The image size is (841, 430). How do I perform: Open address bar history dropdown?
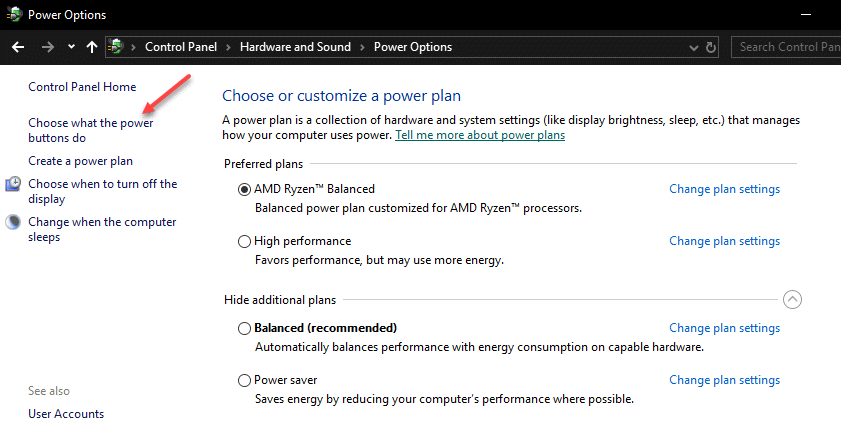(694, 47)
